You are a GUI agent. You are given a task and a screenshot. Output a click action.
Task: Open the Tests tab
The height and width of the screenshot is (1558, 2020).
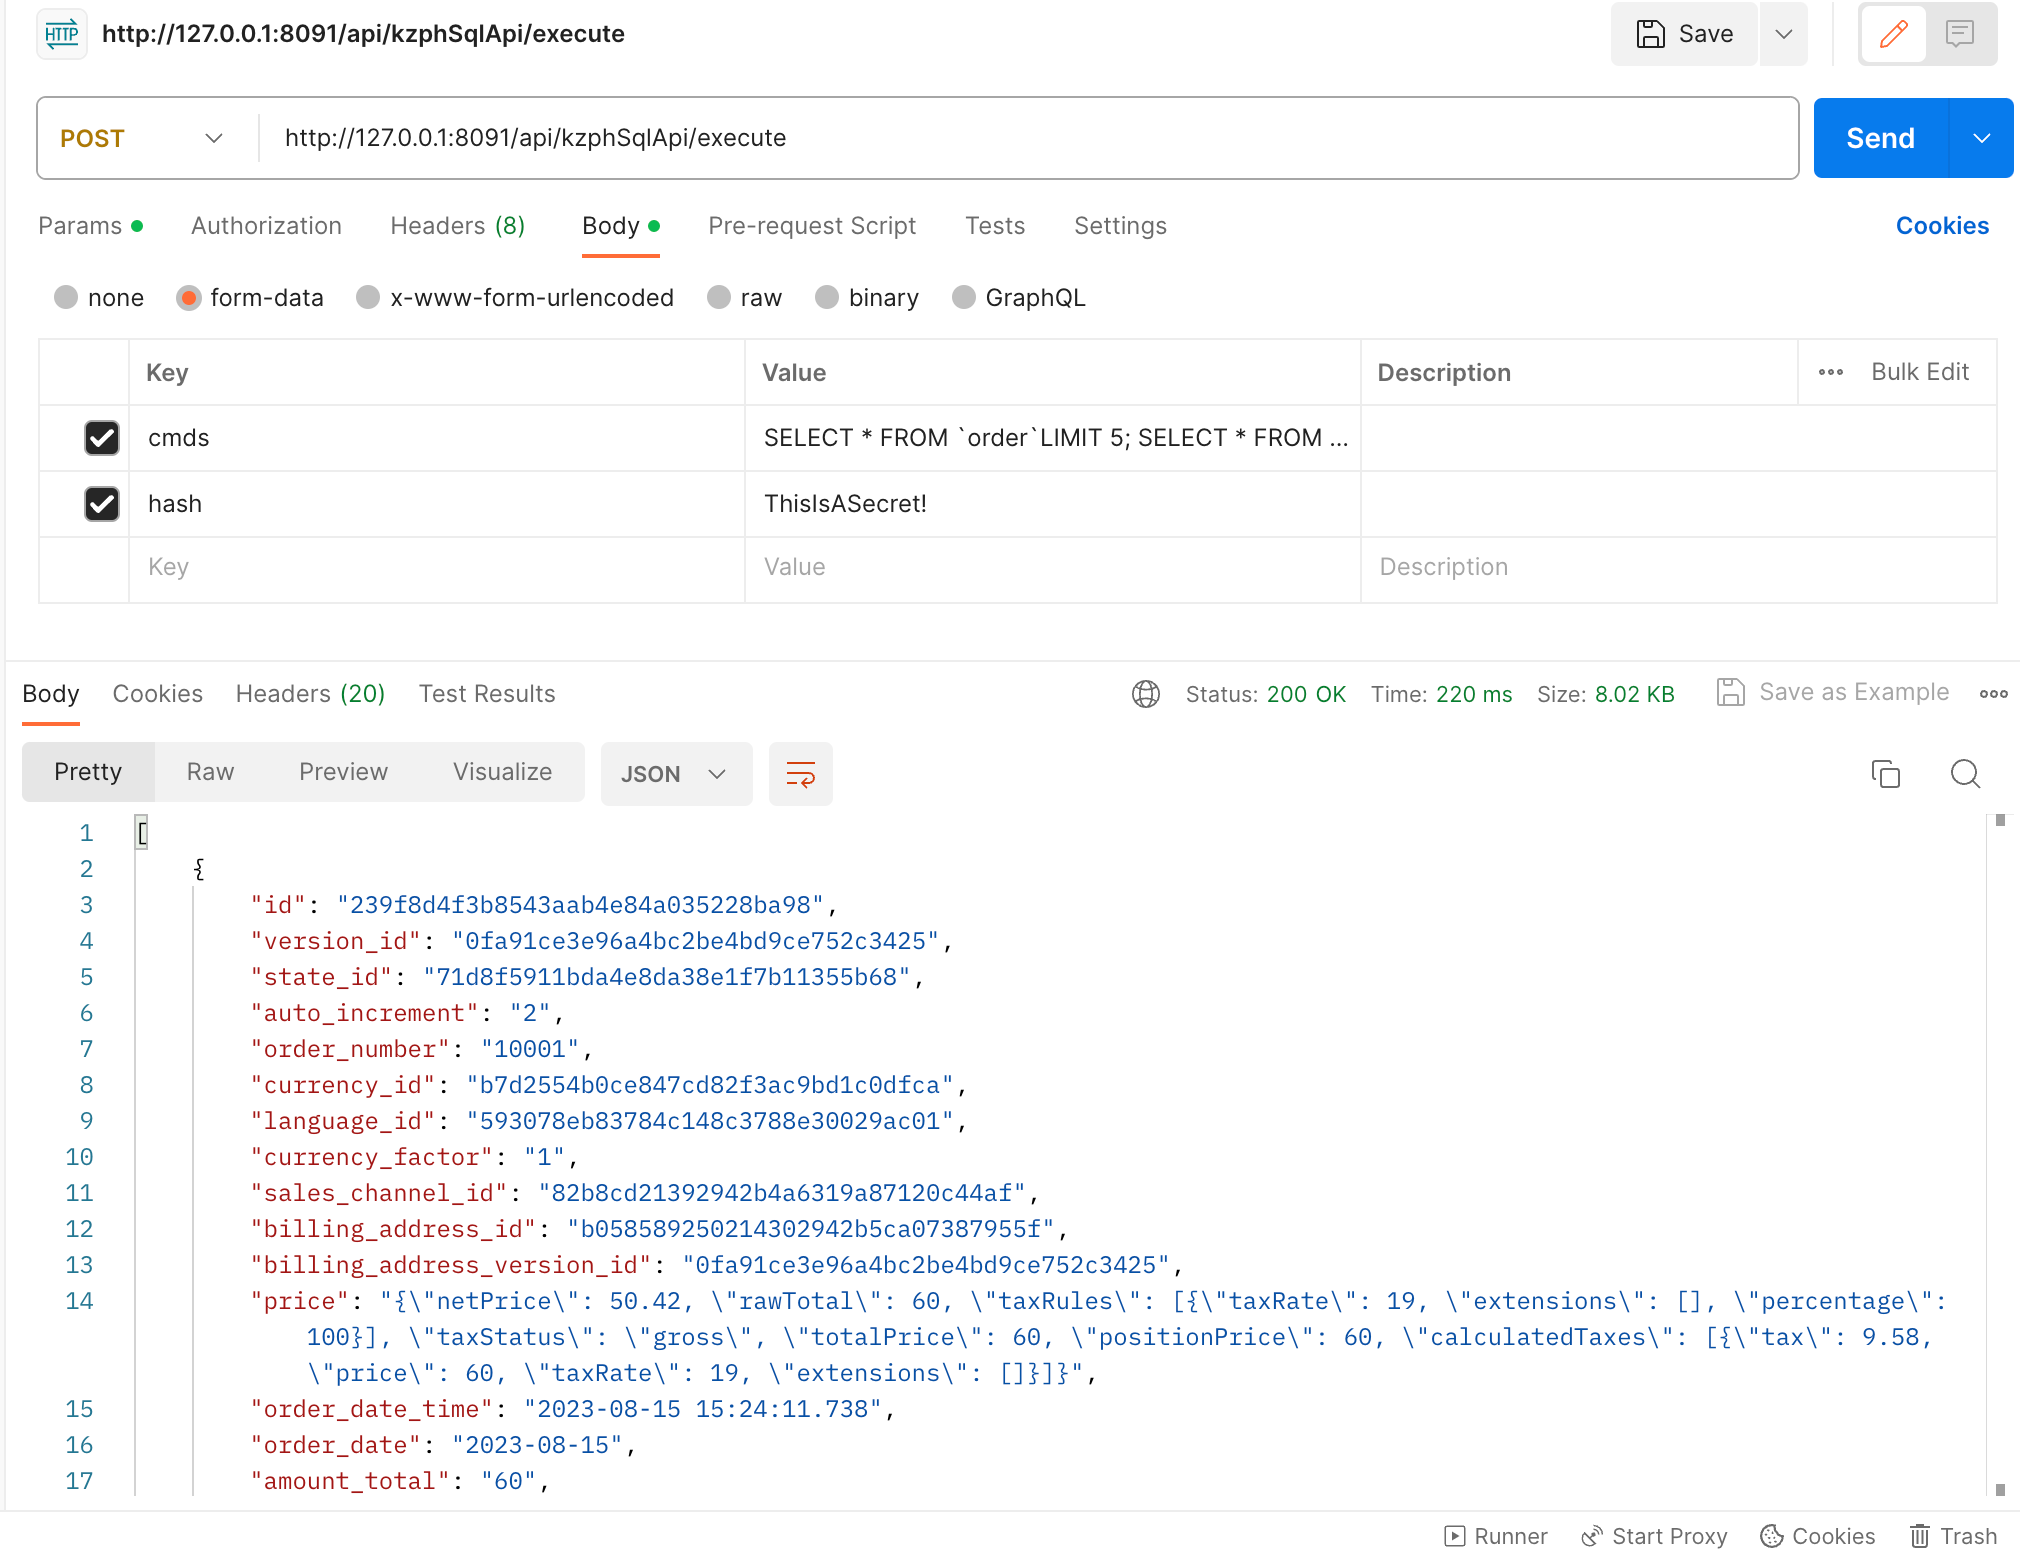tap(995, 226)
